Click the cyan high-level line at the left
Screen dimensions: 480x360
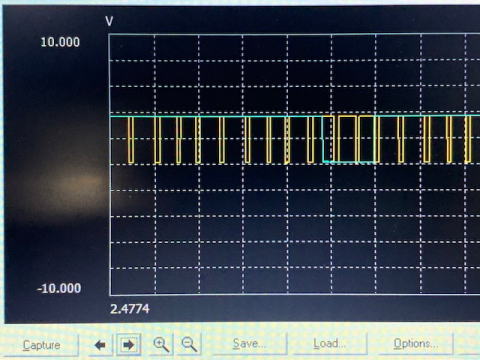(x=213, y=116)
